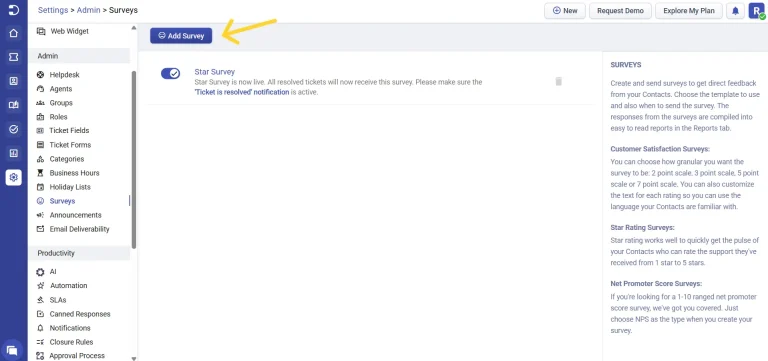This screenshot has width=768, height=361.
Task: Open Announcements in the sidebar
Action: (x=75, y=215)
